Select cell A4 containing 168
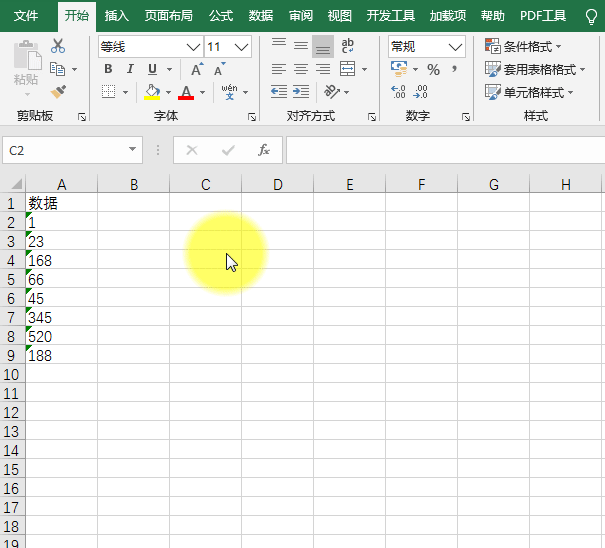The image size is (605, 548). click(x=61, y=261)
